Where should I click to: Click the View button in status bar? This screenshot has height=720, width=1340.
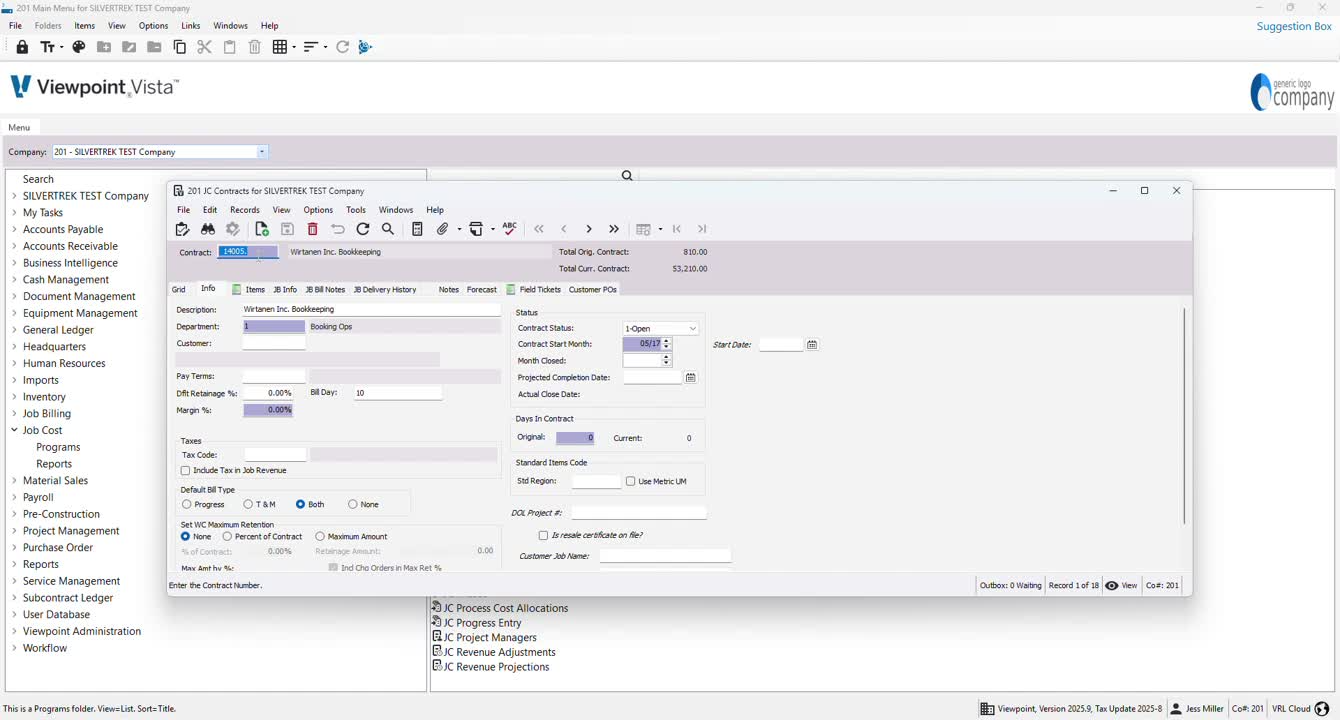point(1121,586)
